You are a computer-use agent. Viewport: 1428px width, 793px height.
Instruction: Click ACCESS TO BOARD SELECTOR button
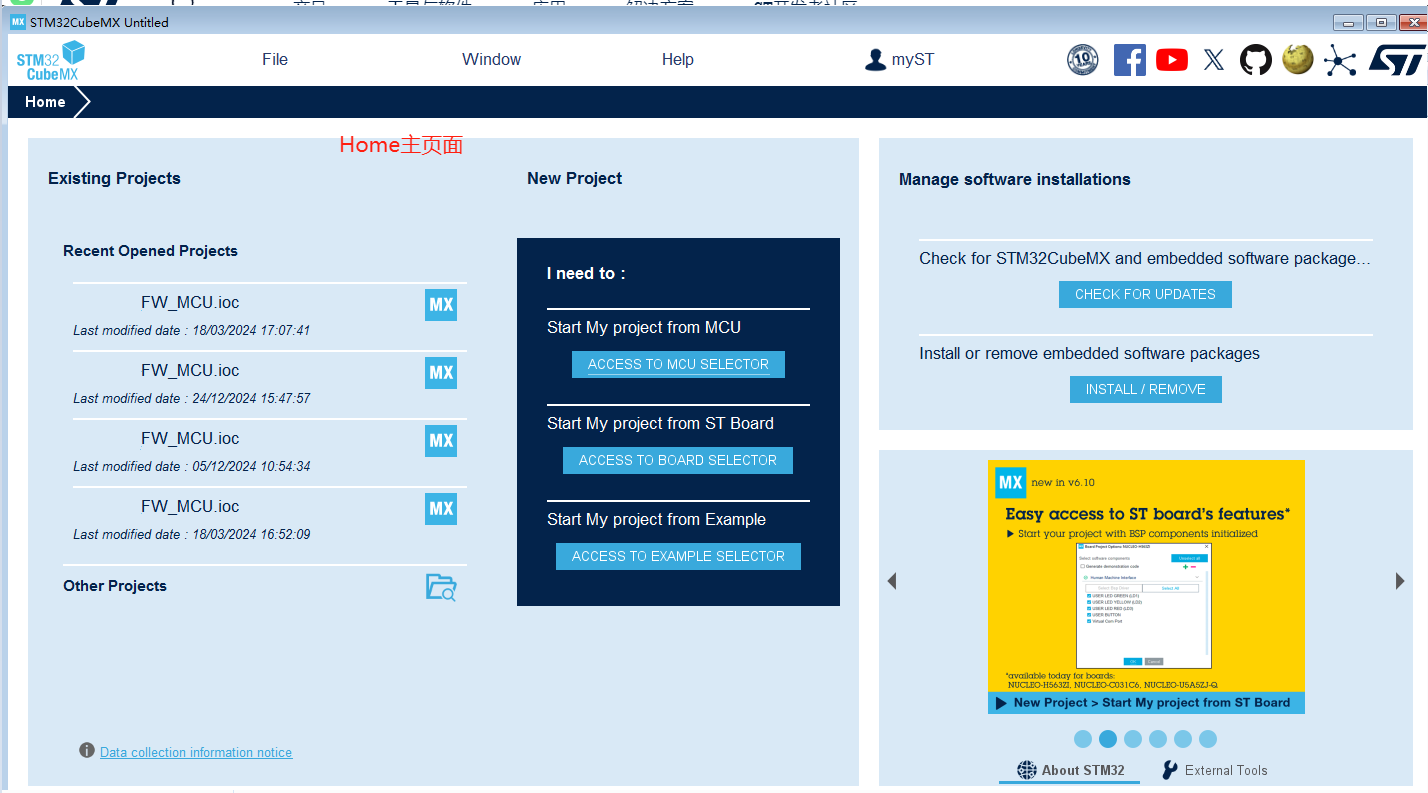[x=678, y=461]
